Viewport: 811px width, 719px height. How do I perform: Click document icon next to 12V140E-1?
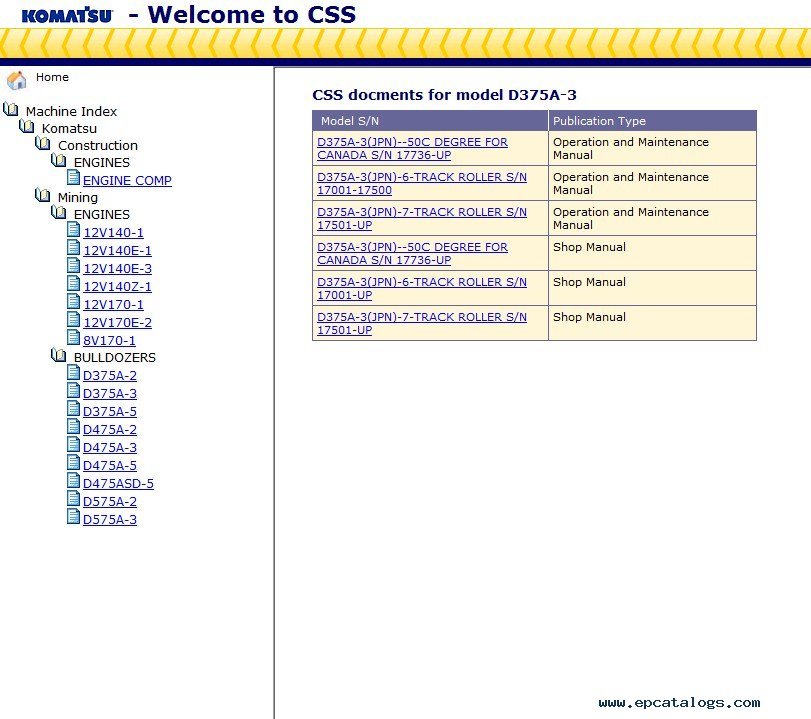74,248
